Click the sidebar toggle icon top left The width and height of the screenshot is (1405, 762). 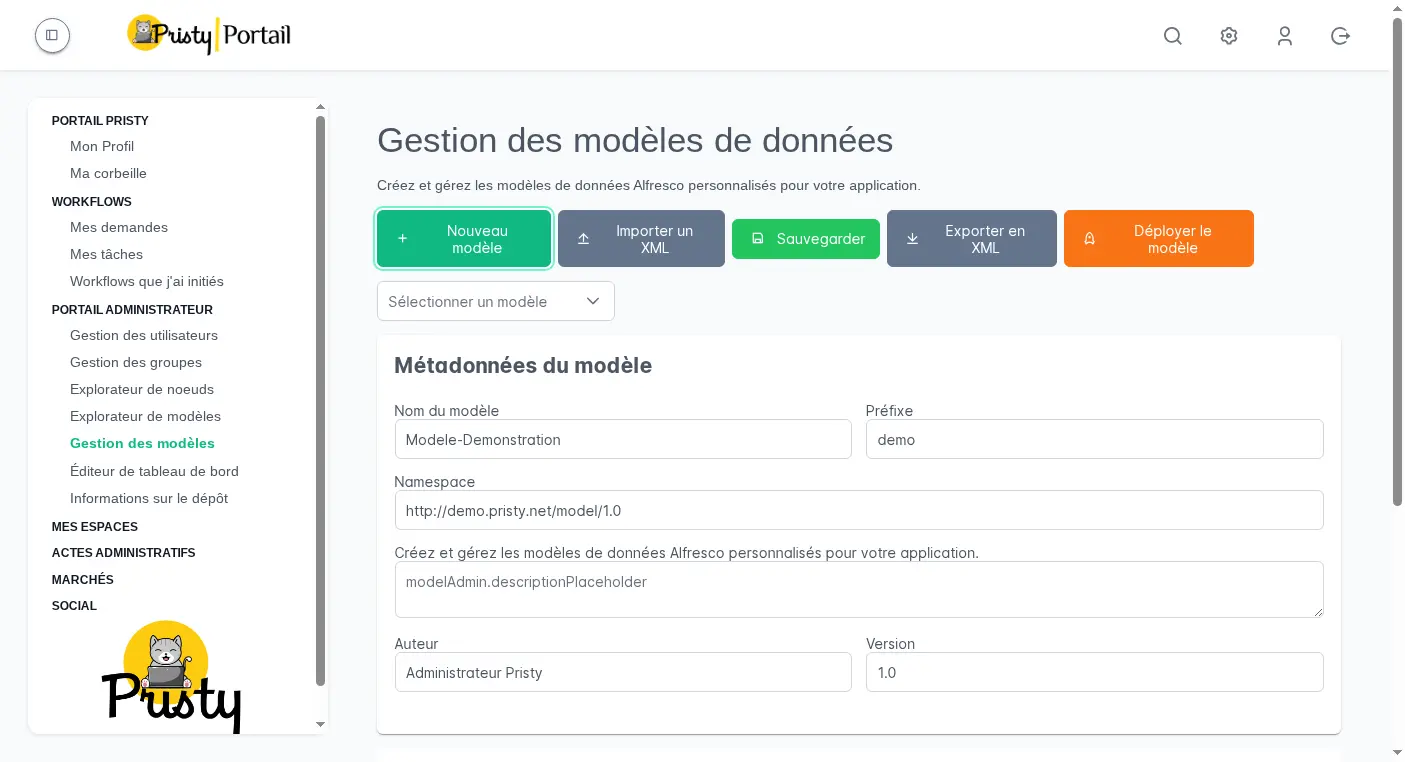point(52,35)
